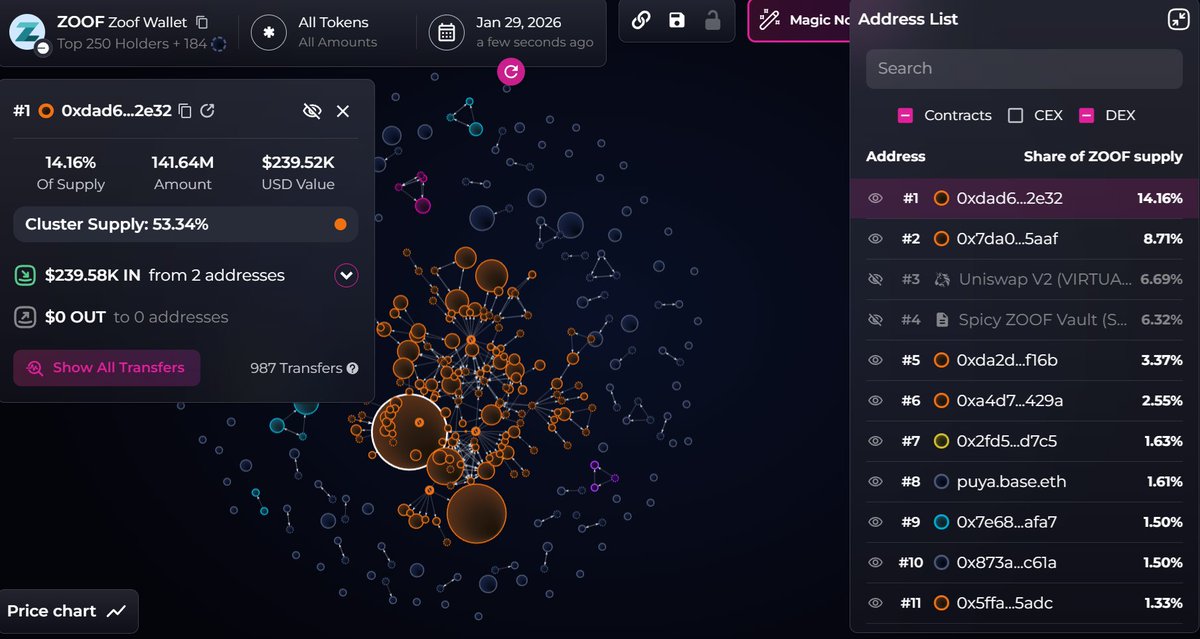
Task: Hide address #2 0x7da0...5aaf
Action: coord(875,239)
